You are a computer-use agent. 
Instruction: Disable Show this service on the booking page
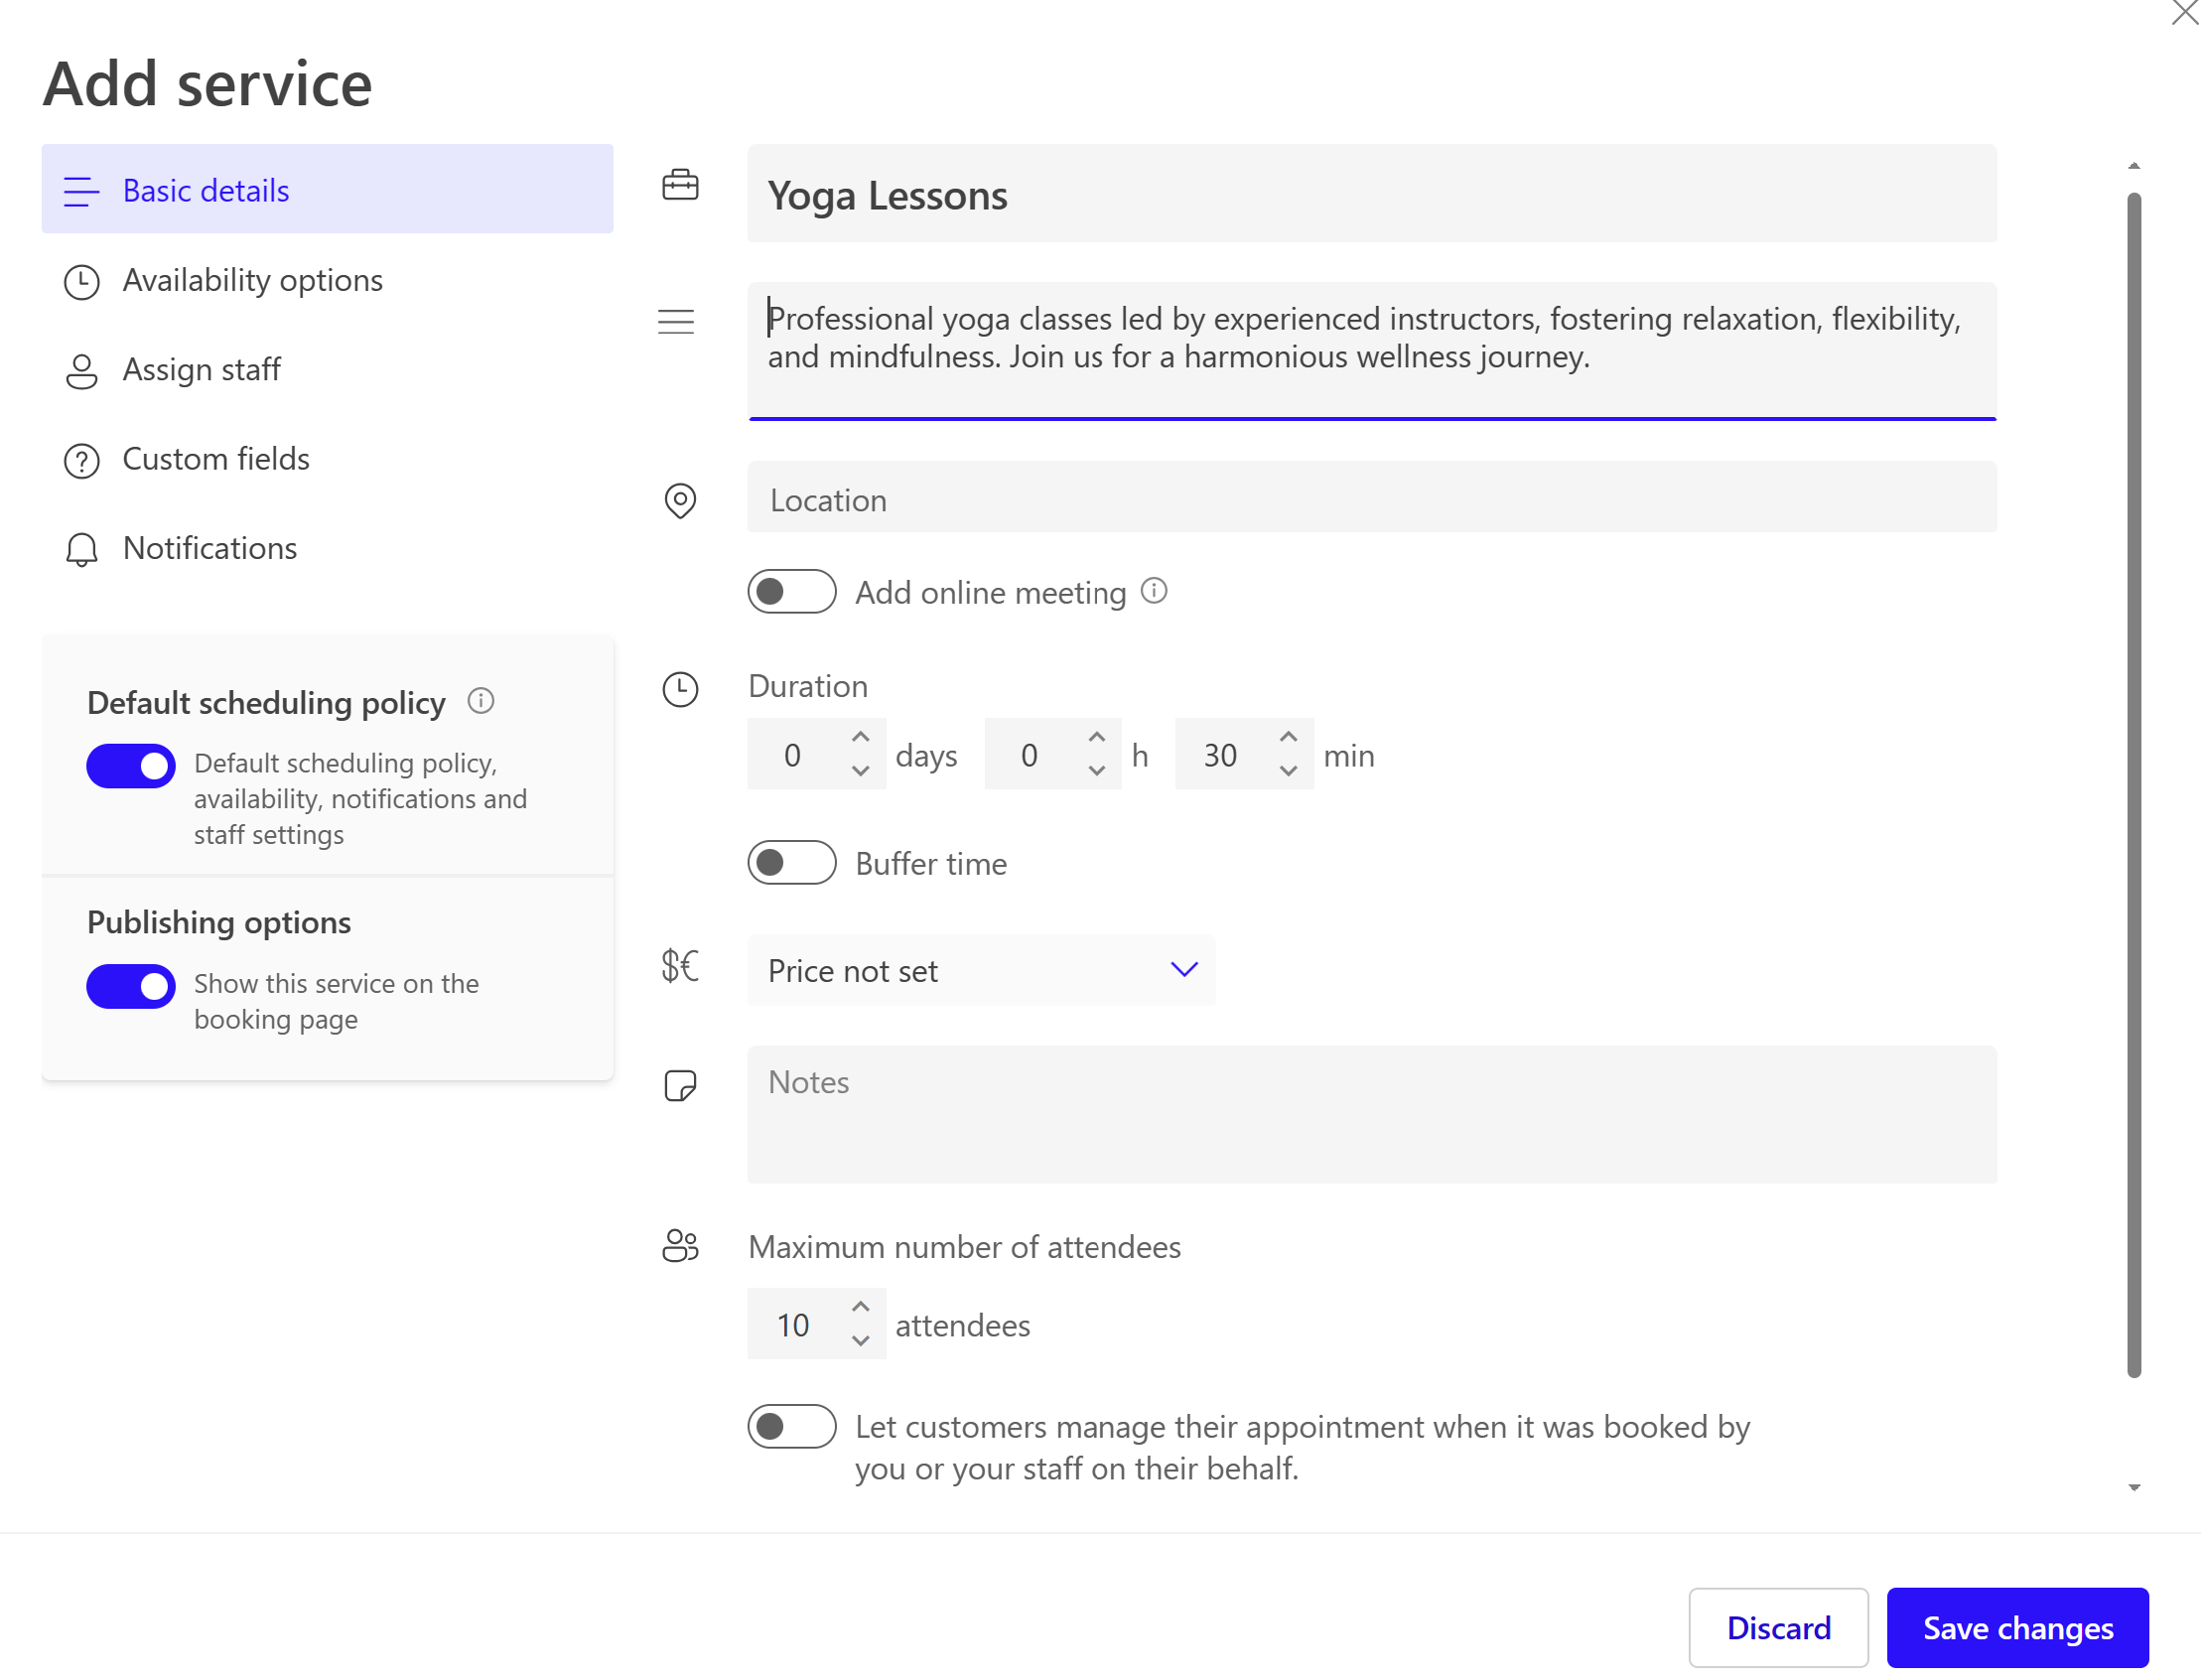131,986
